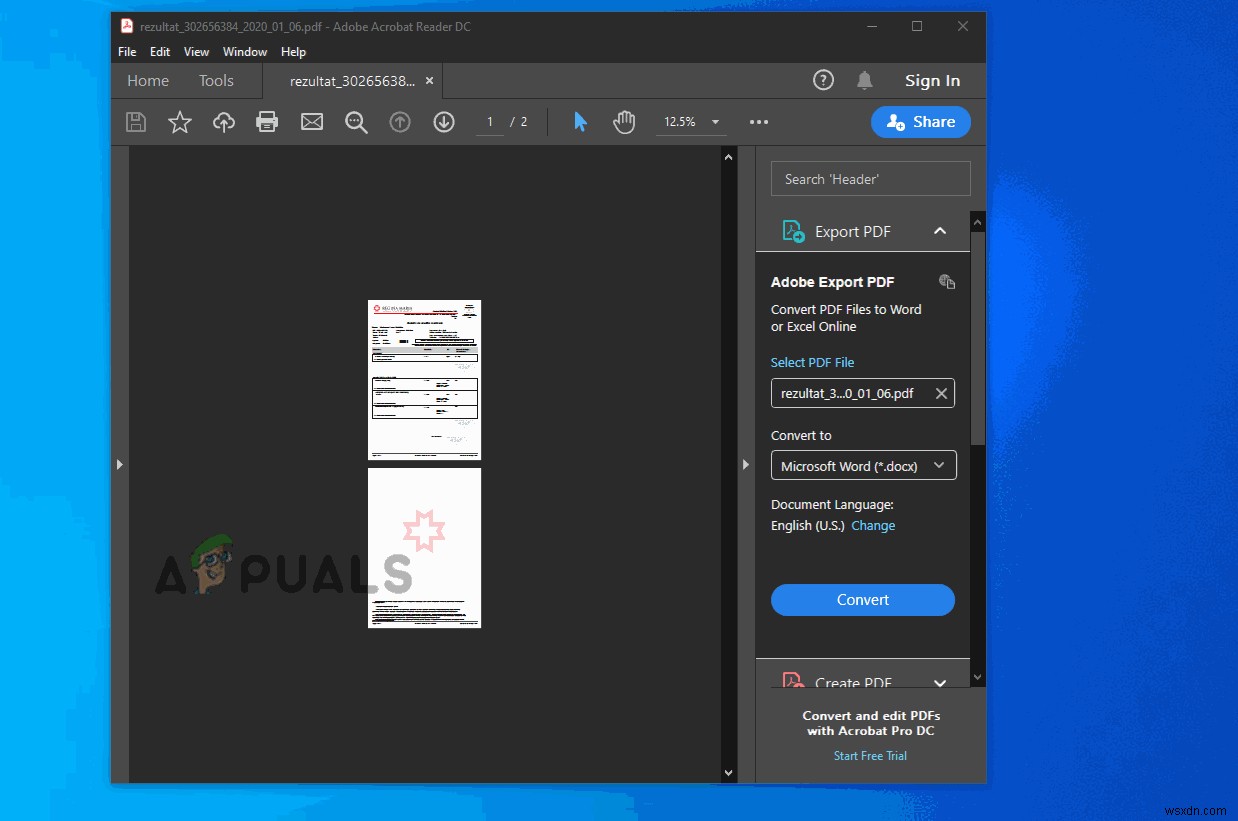Viewport: 1238px width, 821px height.
Task: Open the zoom percentage dropdown
Action: point(716,121)
